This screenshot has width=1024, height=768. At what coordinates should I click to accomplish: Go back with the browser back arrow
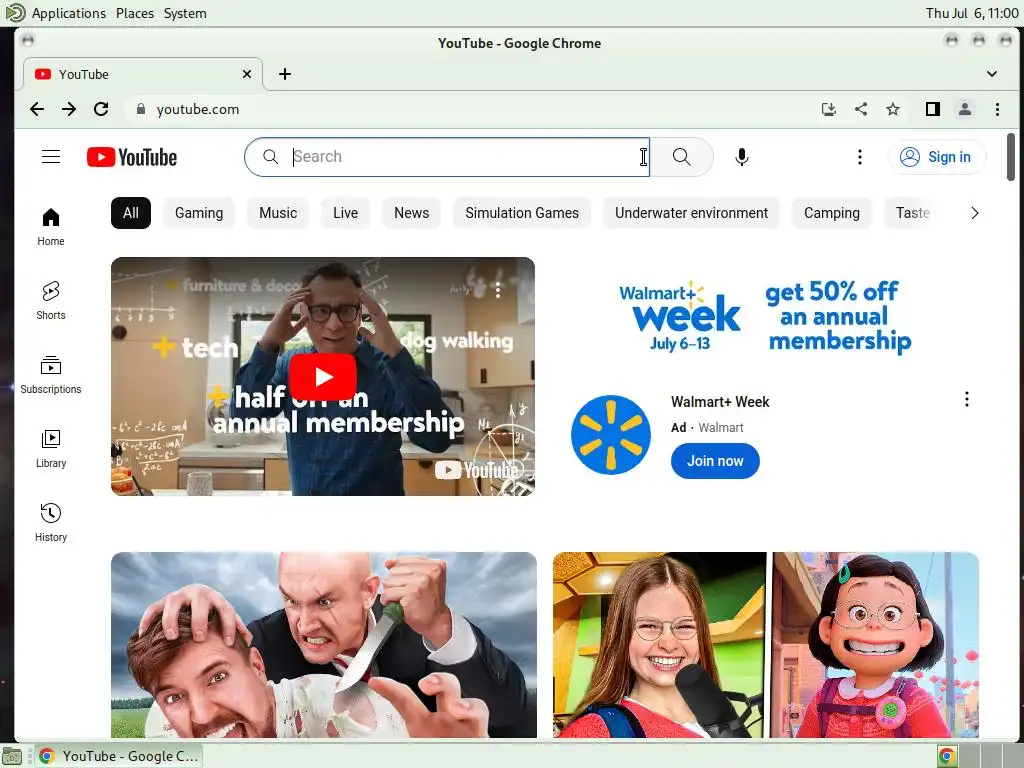(37, 109)
